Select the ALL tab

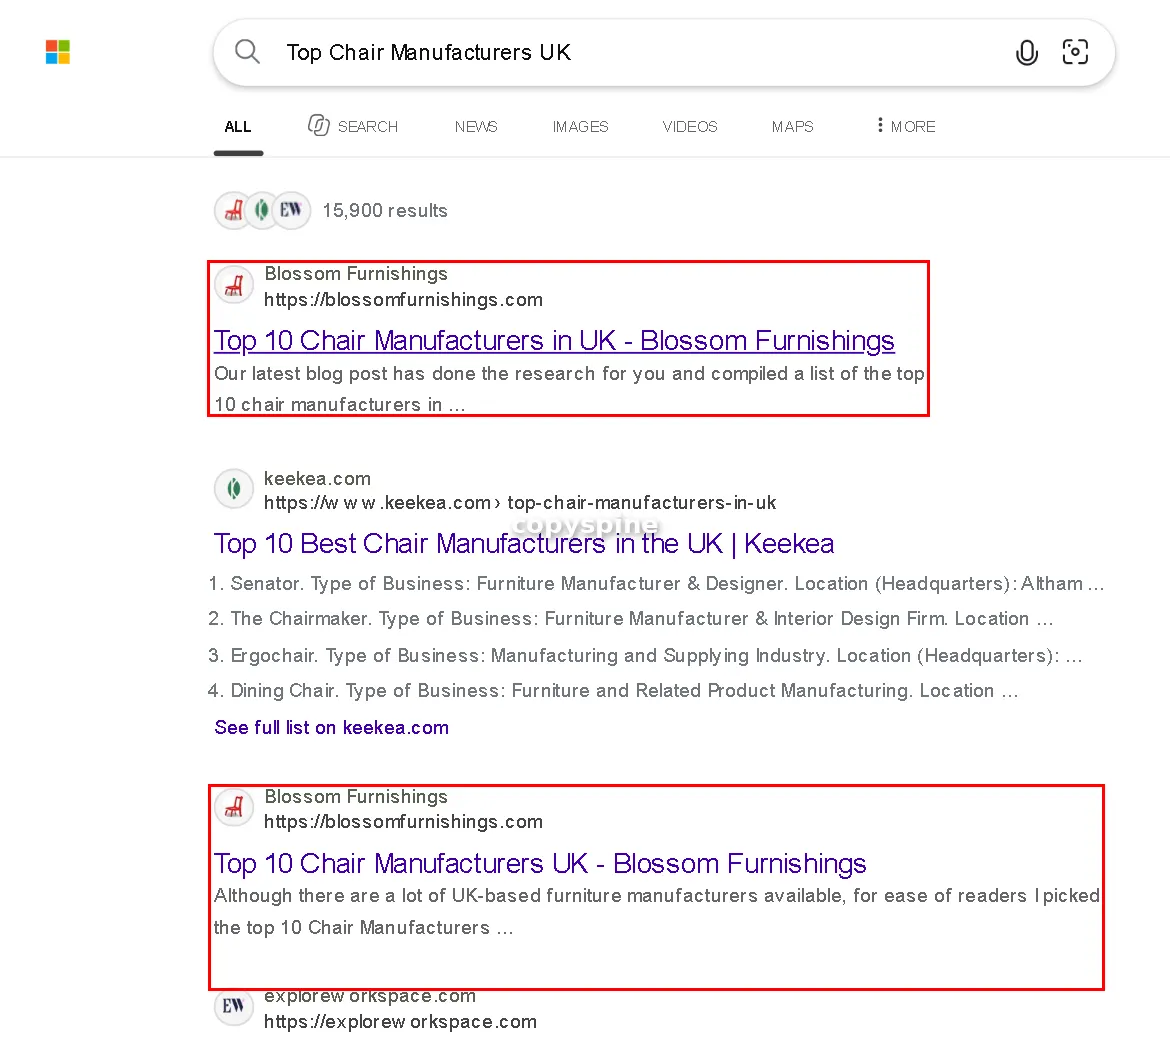point(238,127)
